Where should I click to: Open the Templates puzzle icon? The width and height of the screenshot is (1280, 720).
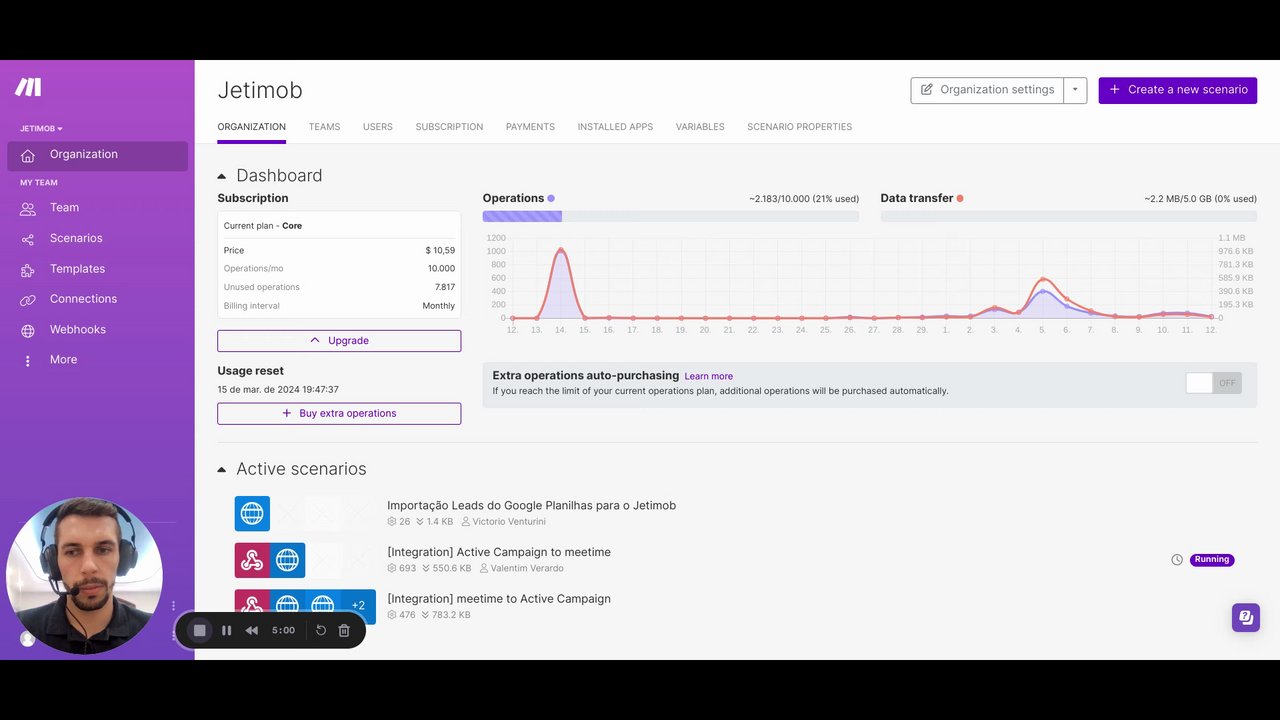pos(28,269)
